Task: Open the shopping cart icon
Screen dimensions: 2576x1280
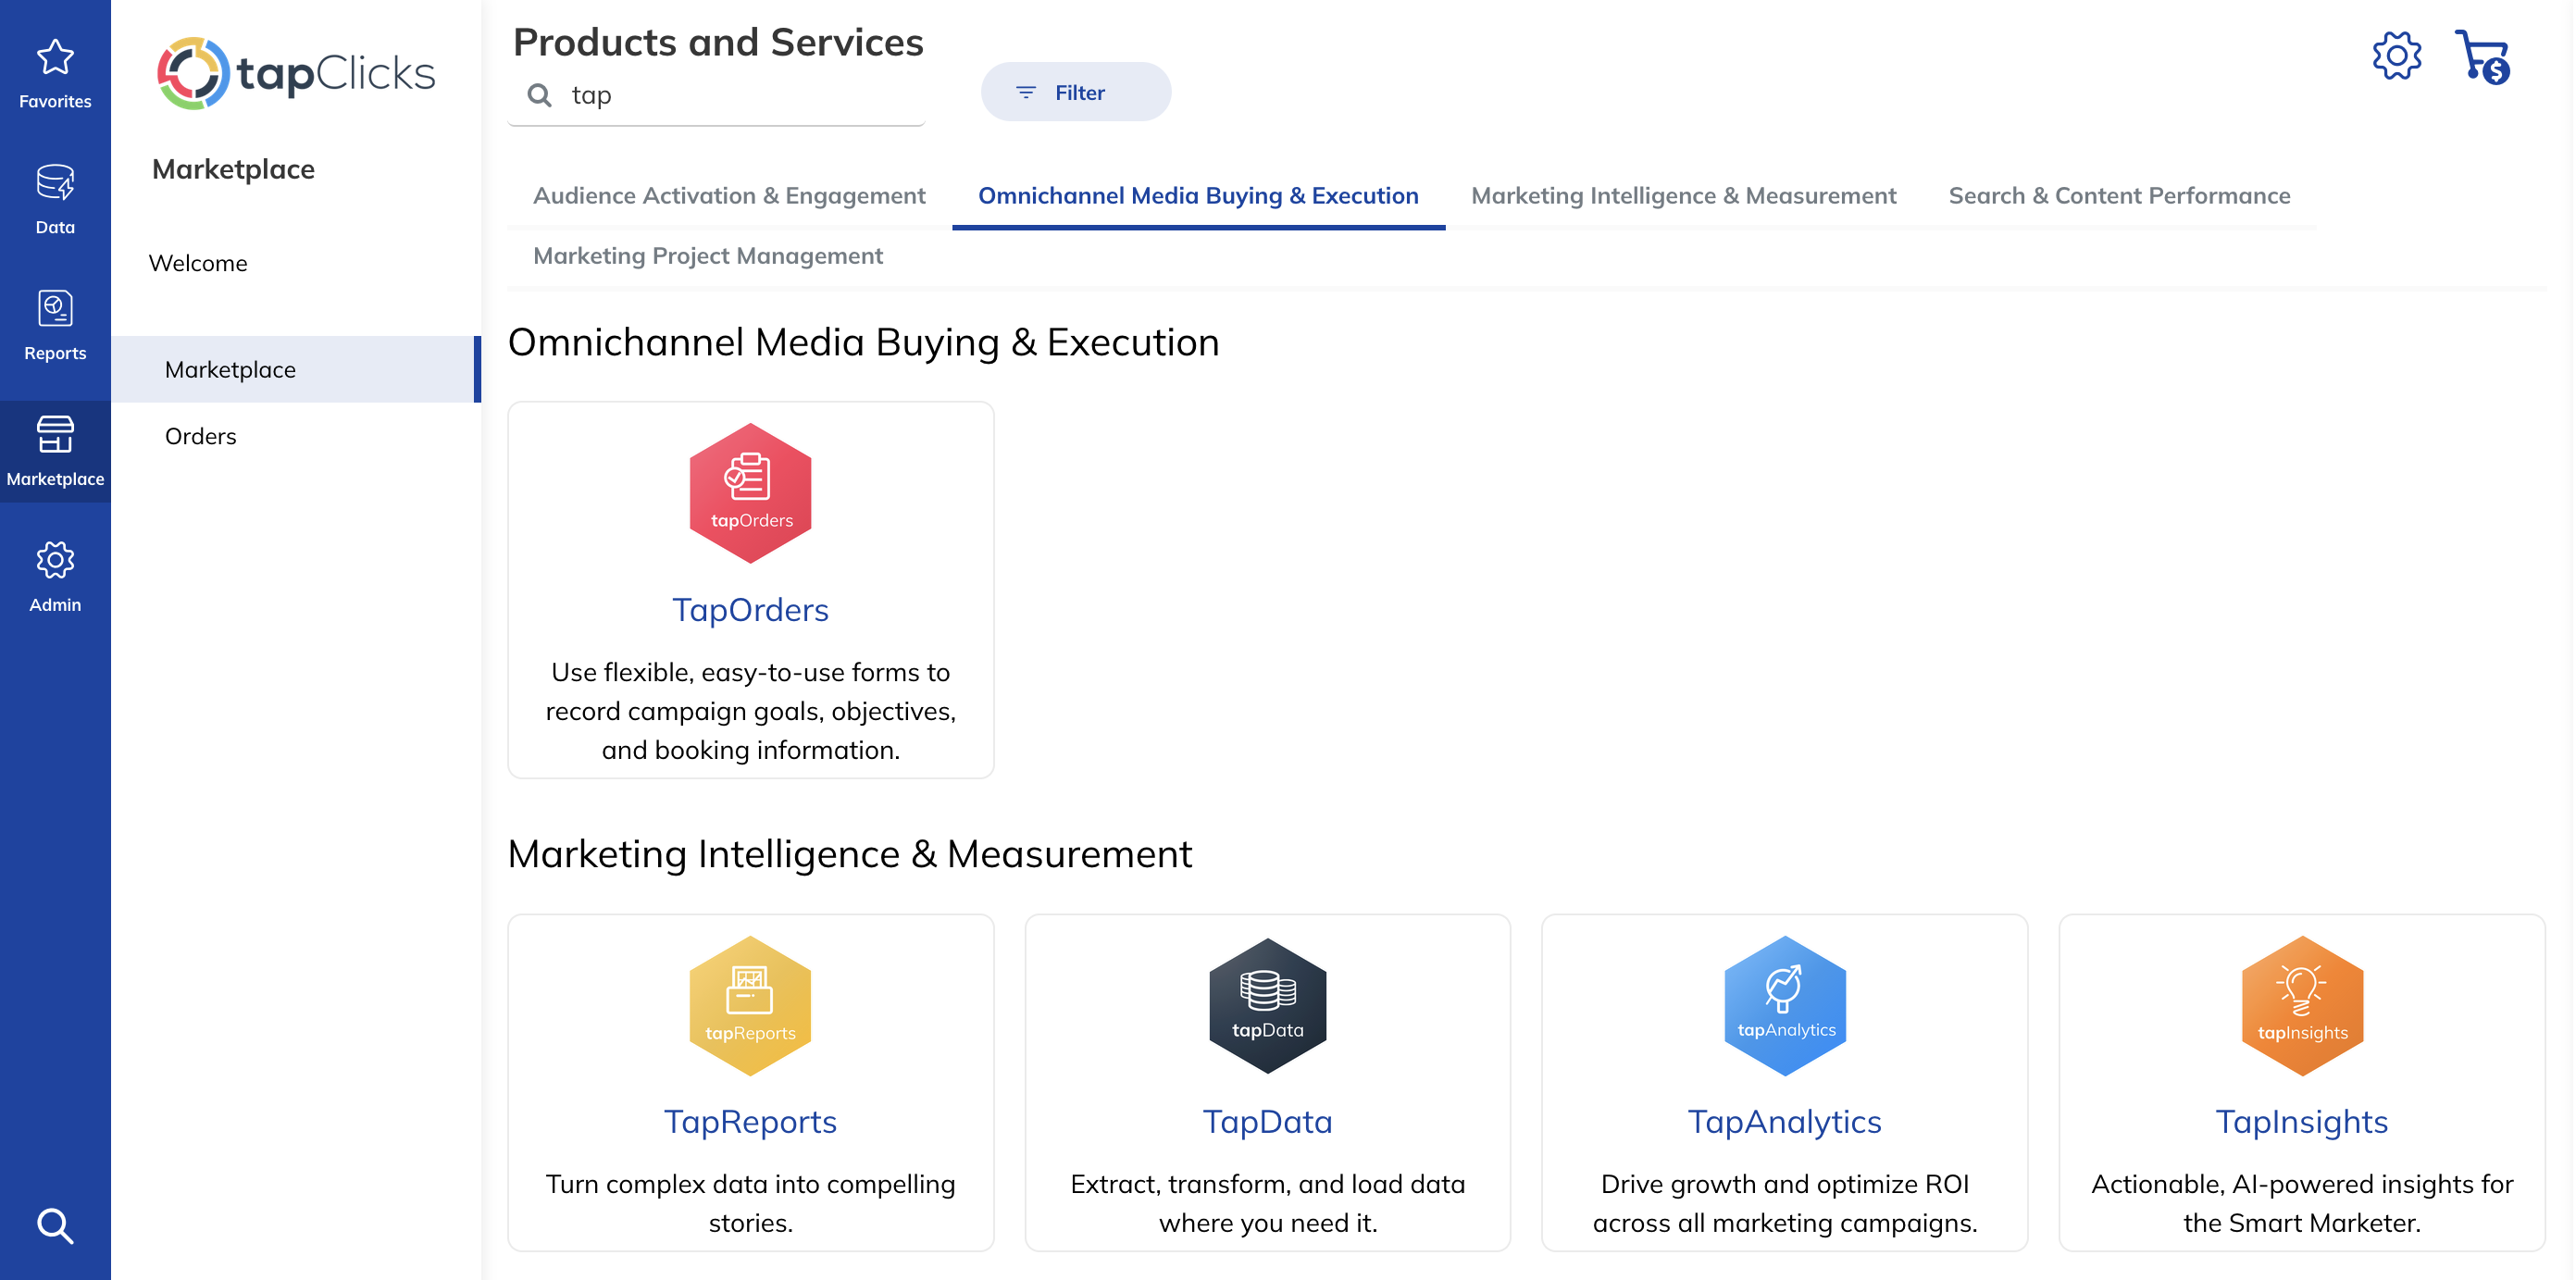Action: (2482, 57)
